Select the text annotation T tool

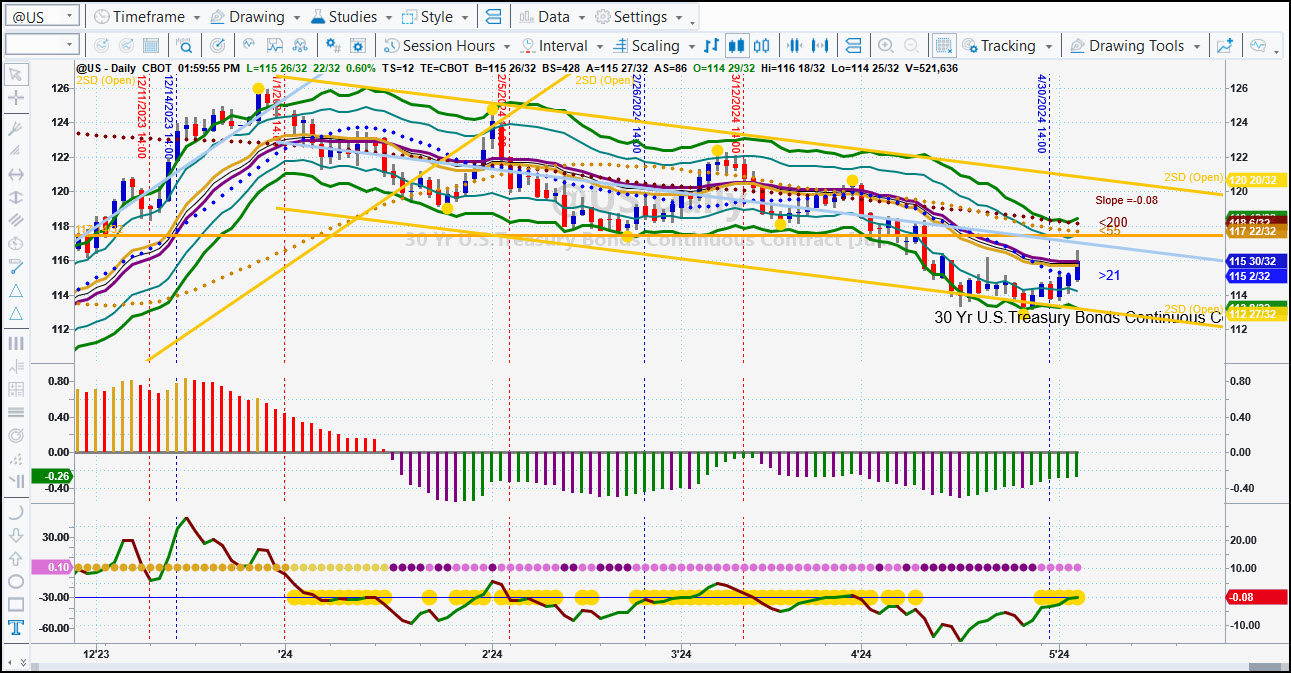(x=16, y=628)
